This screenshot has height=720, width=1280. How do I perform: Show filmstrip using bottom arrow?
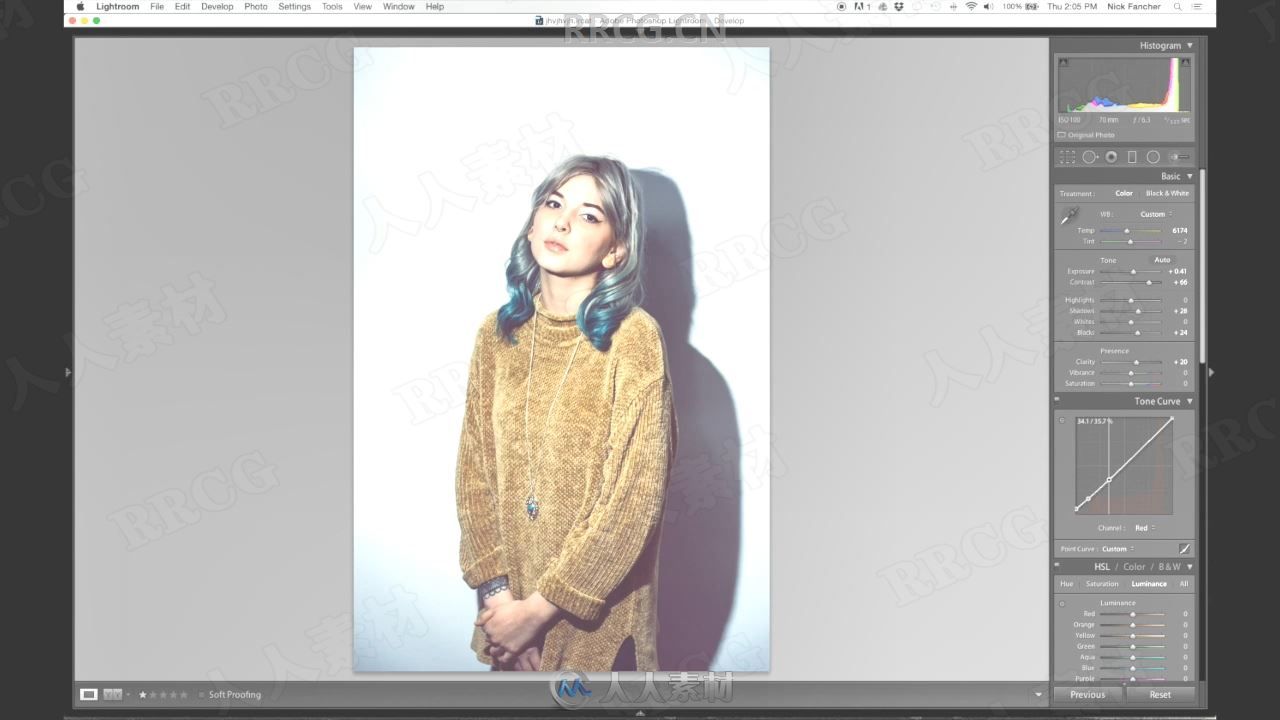click(x=640, y=713)
